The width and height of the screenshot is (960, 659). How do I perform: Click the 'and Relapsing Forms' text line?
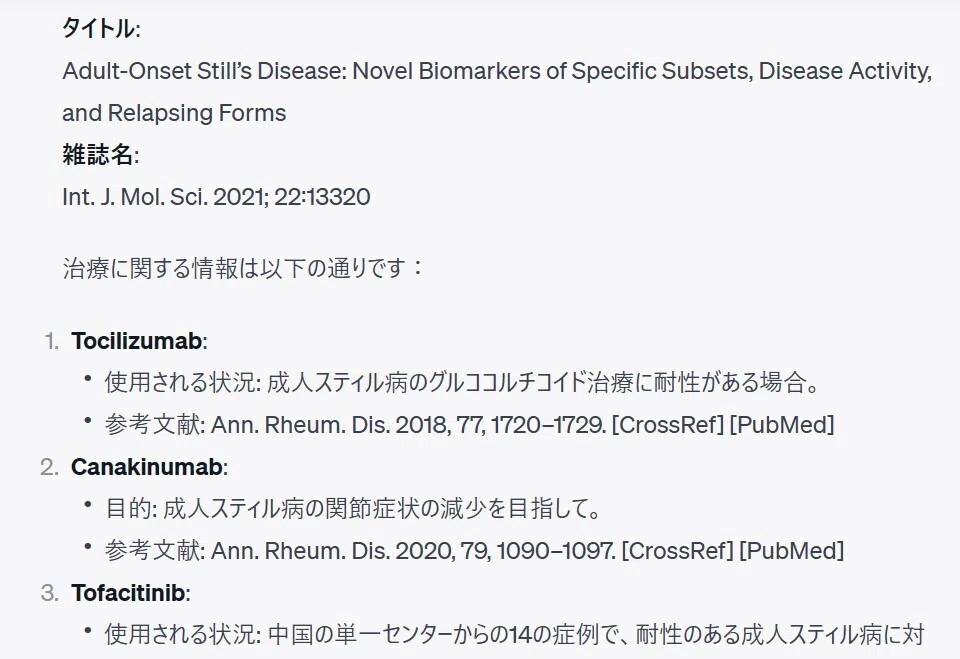pos(174,113)
